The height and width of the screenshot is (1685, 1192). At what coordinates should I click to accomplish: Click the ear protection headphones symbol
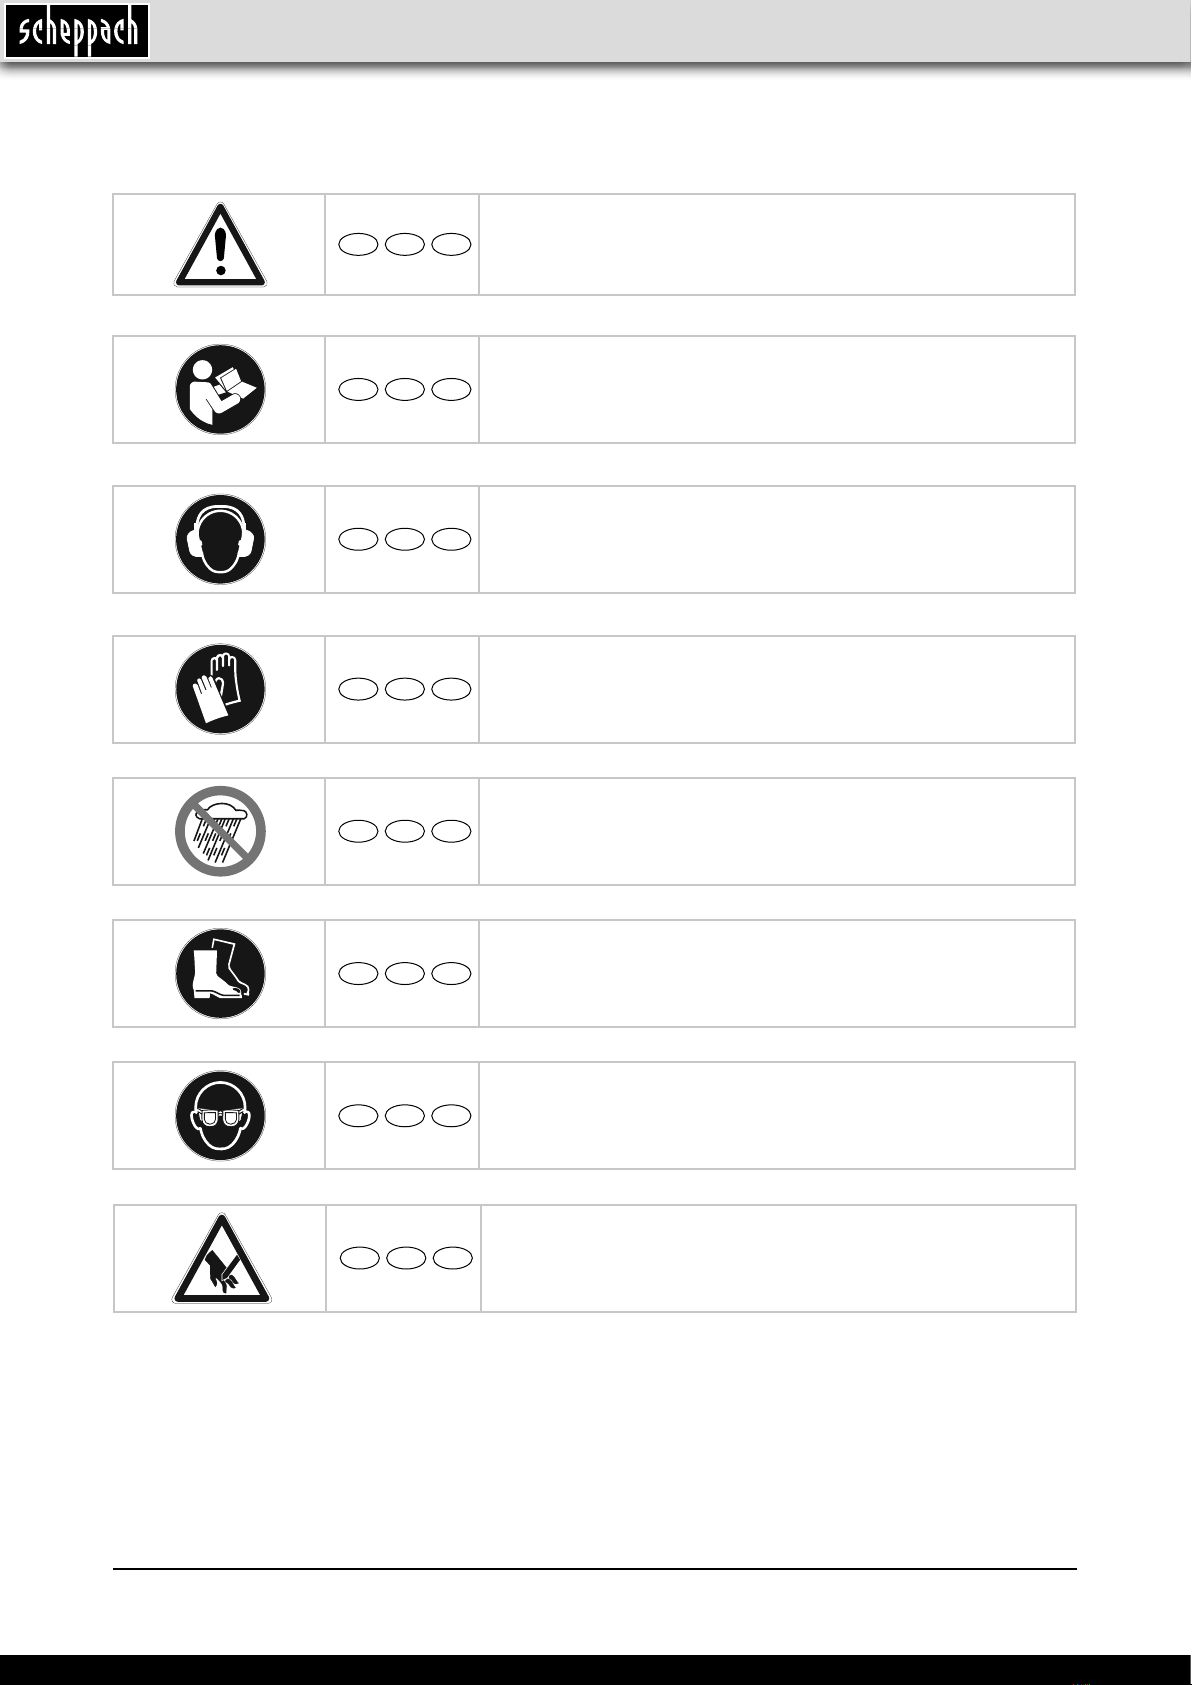[220, 539]
